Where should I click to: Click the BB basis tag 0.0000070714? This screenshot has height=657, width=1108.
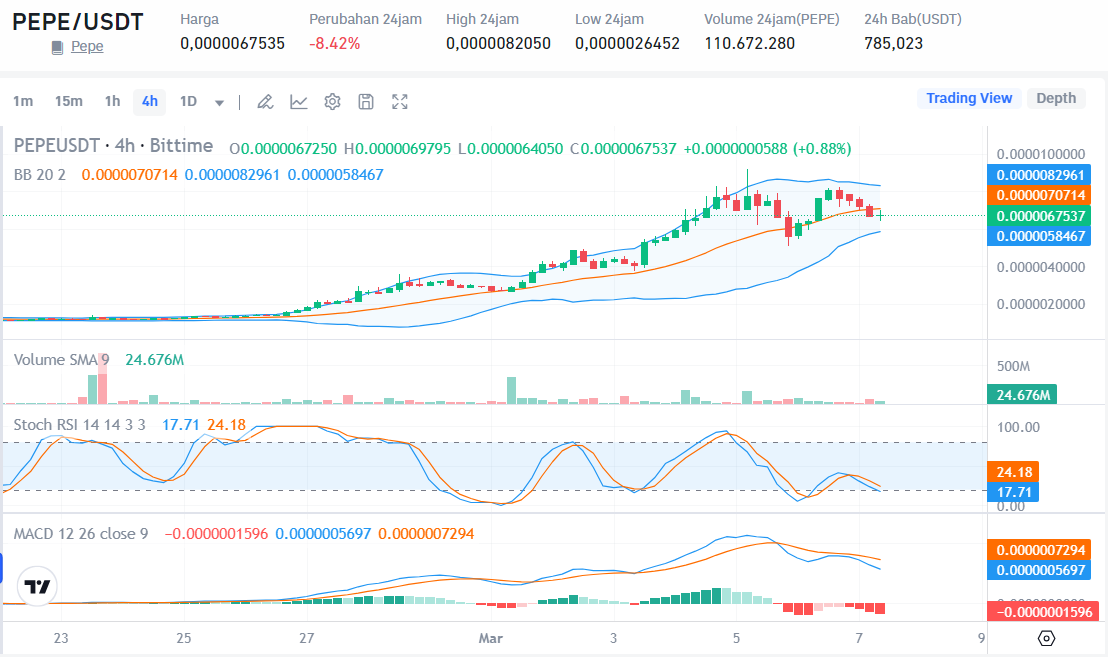1040,195
